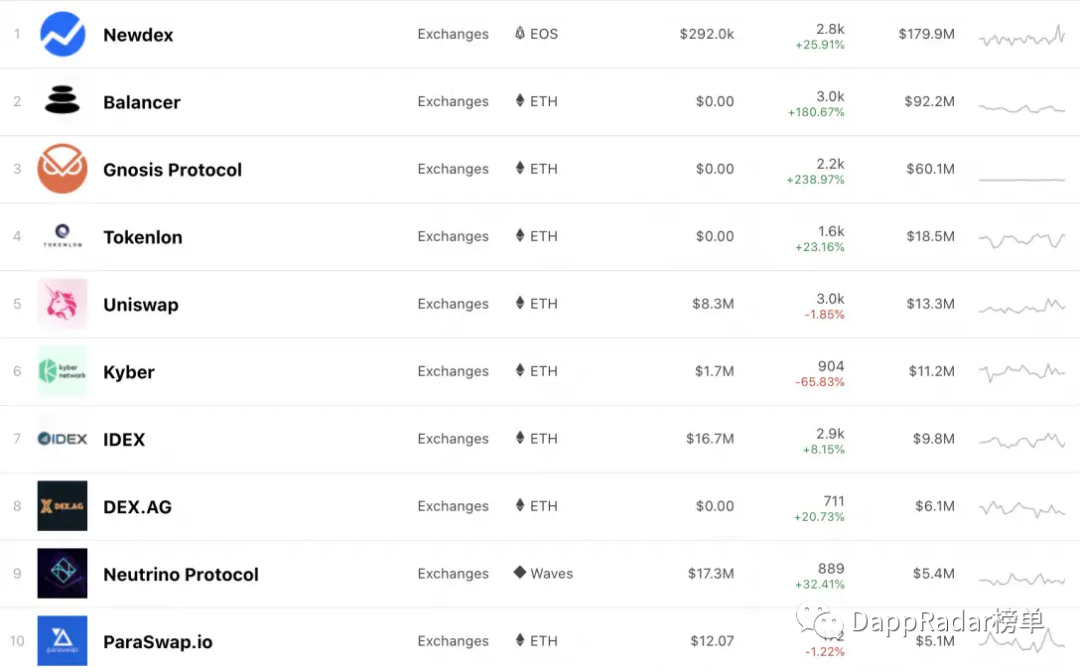
Task: Select the ParaSwap.io blue logo icon
Action: point(62,640)
